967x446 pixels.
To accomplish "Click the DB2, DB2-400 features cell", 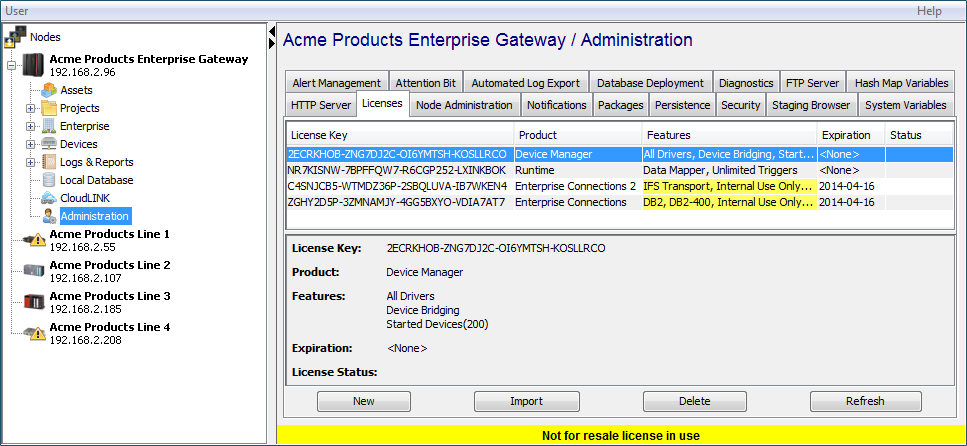I will 729,202.
